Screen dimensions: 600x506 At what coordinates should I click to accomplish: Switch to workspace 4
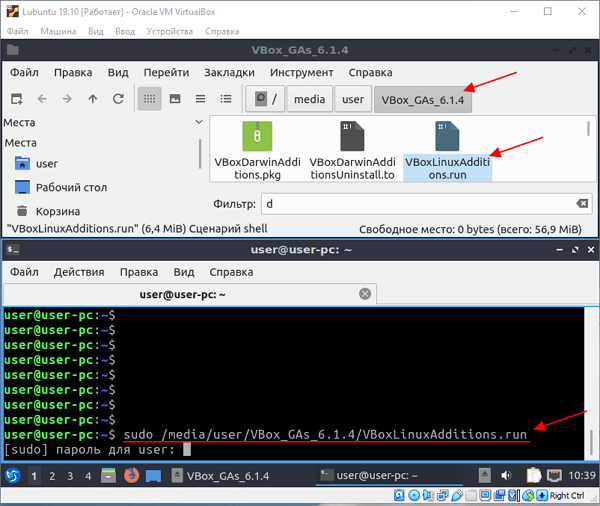click(x=88, y=476)
